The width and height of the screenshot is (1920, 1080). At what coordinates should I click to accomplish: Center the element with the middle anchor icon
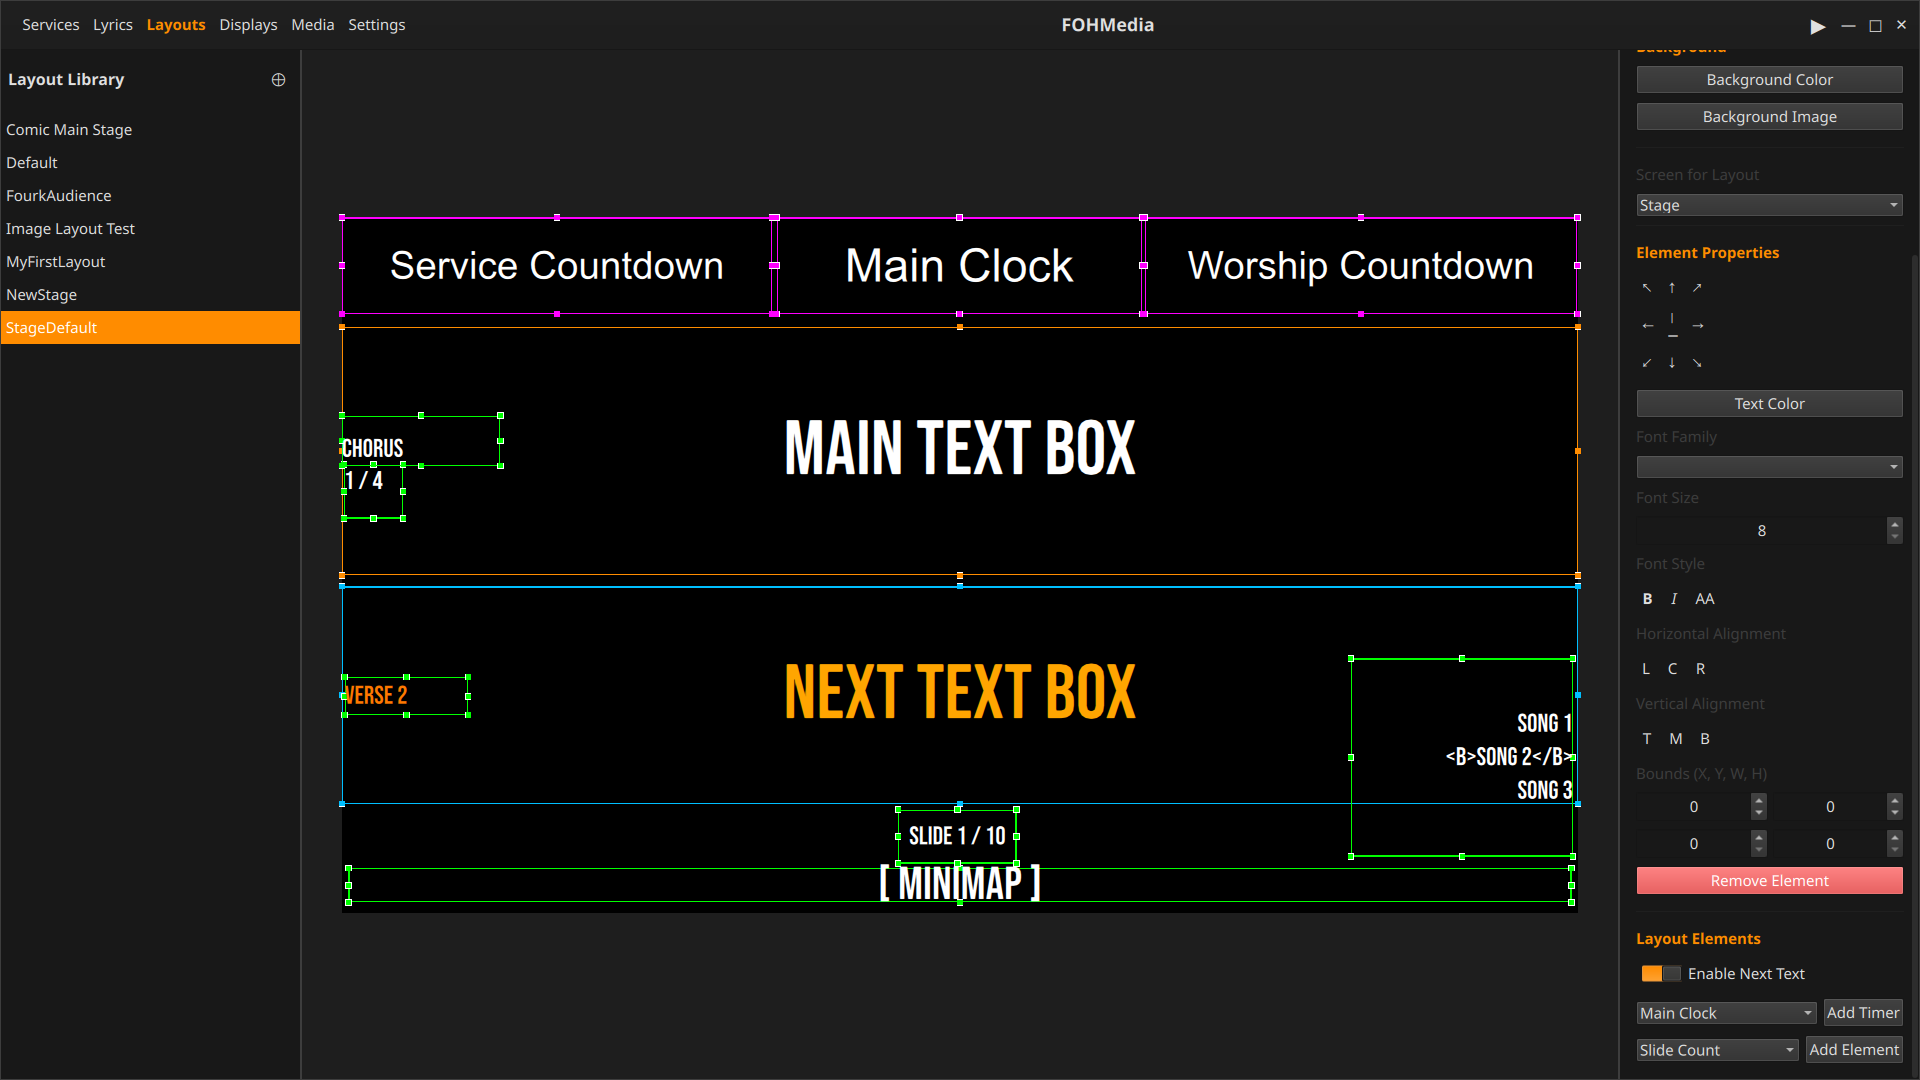pyautogui.click(x=1672, y=326)
